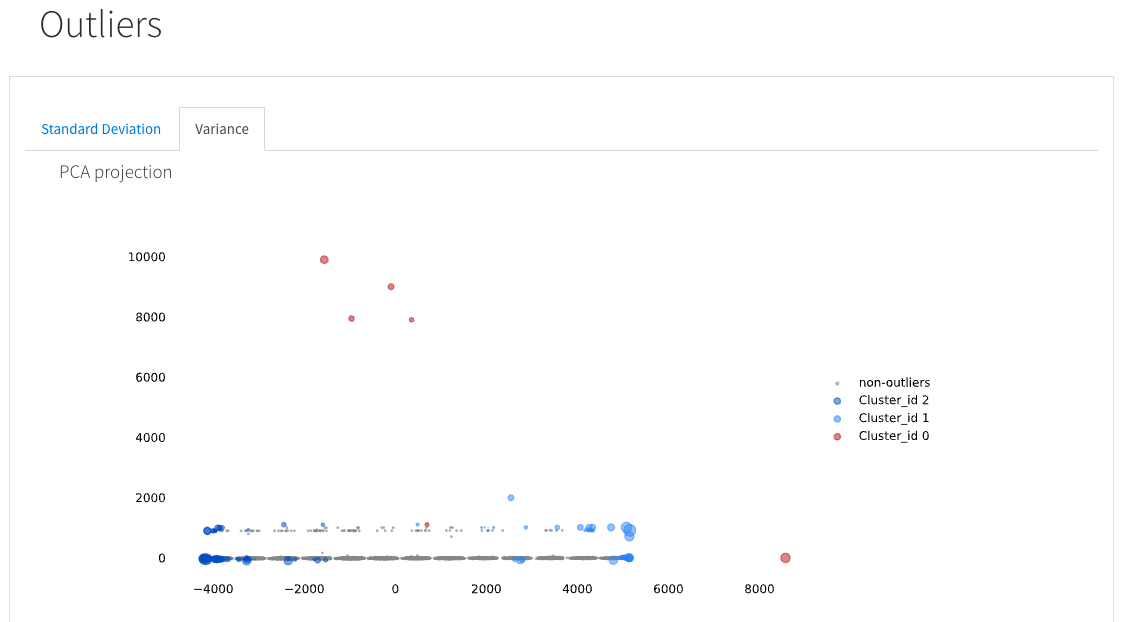This screenshot has height=622, width=1130.
Task: Hide Cluster_id 0 using its legend entry
Action: tap(893, 436)
